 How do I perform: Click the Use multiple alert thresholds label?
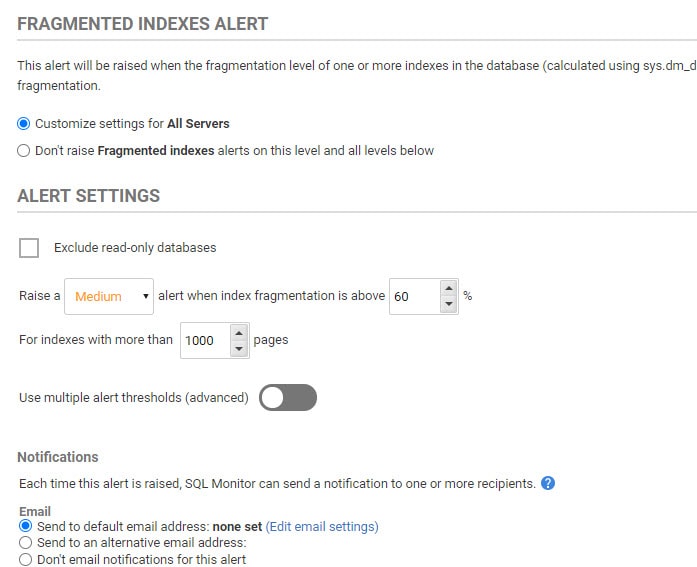134,397
